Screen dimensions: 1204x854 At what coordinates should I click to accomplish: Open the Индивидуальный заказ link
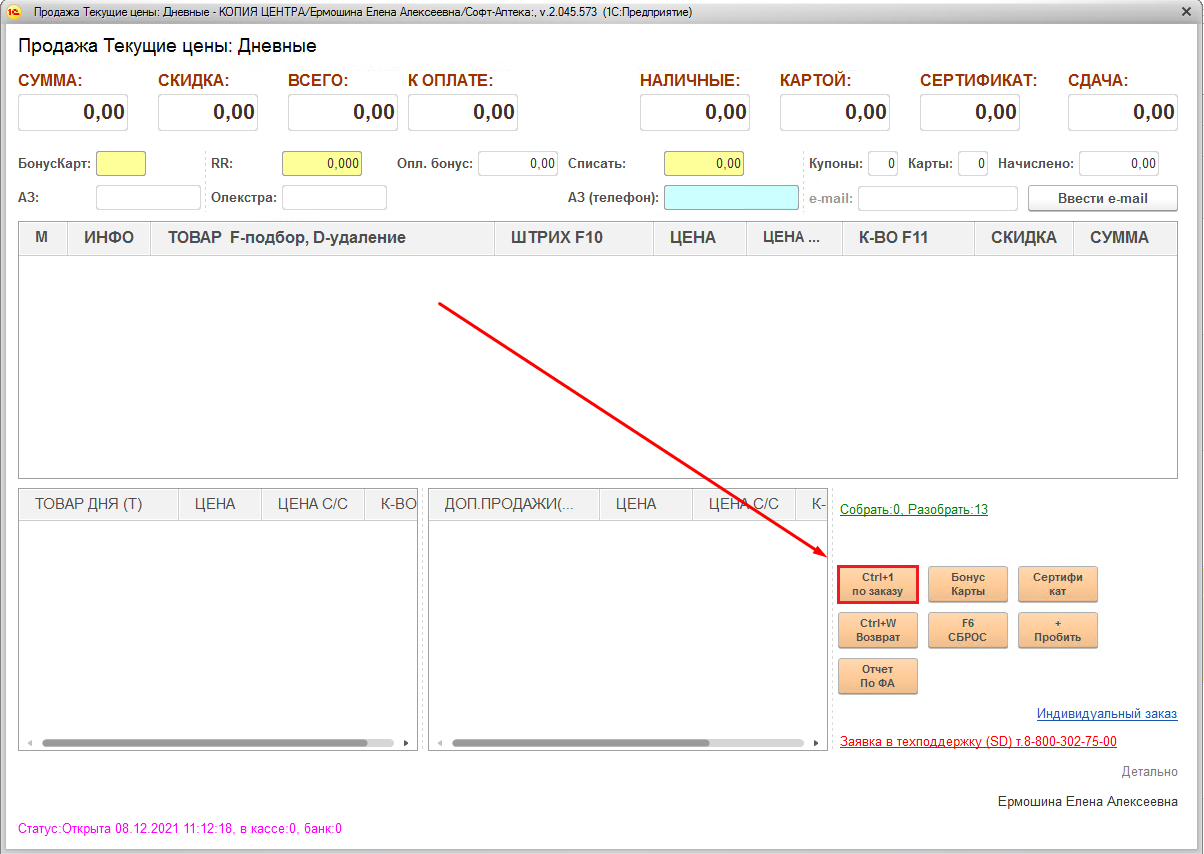1106,714
